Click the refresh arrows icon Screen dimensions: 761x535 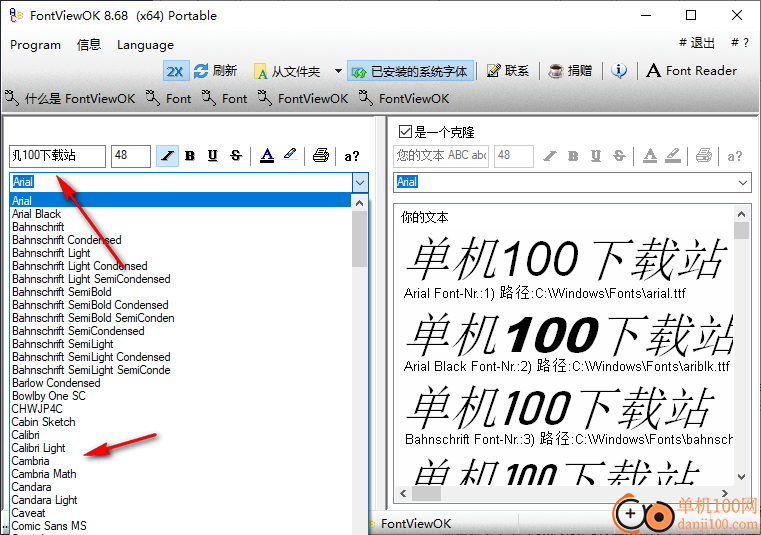(x=200, y=71)
